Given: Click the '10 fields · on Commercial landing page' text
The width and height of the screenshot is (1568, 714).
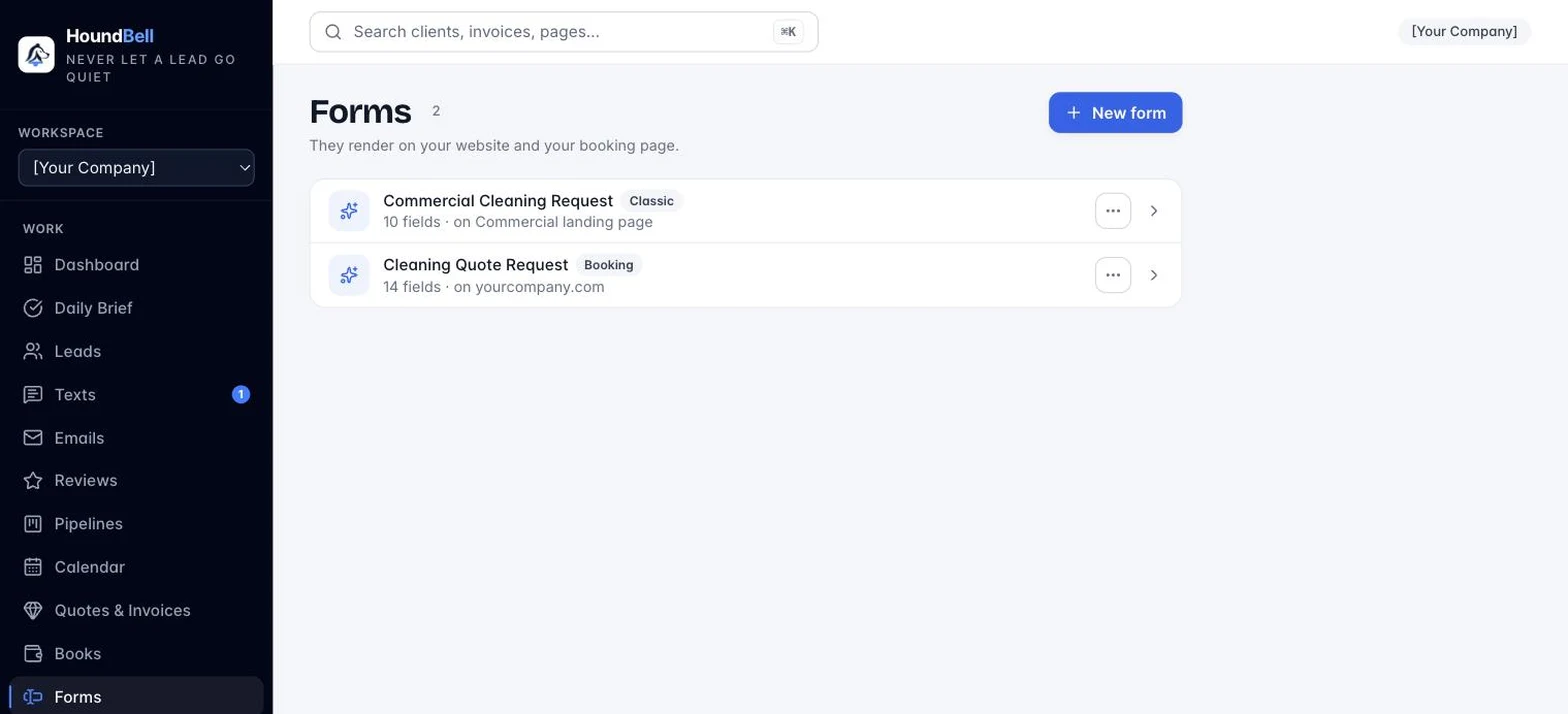Looking at the screenshot, I should (x=518, y=222).
